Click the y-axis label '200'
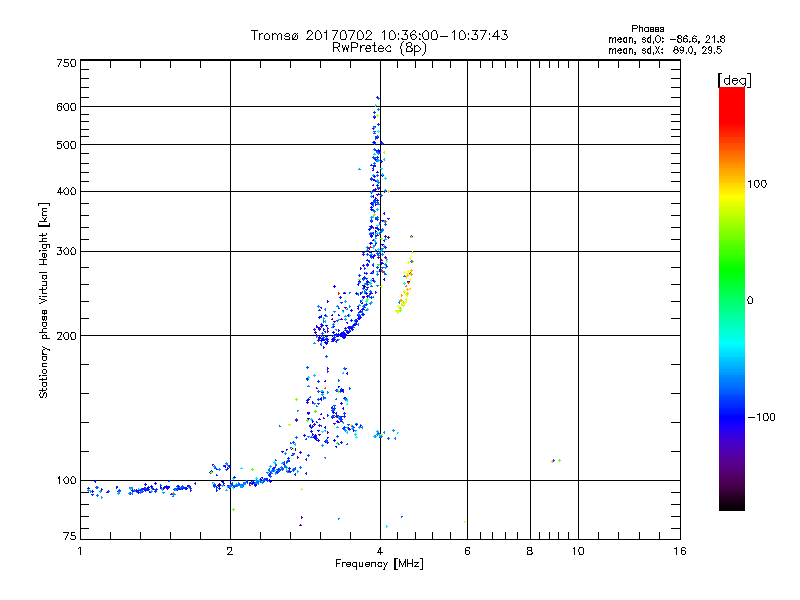 click(67, 336)
